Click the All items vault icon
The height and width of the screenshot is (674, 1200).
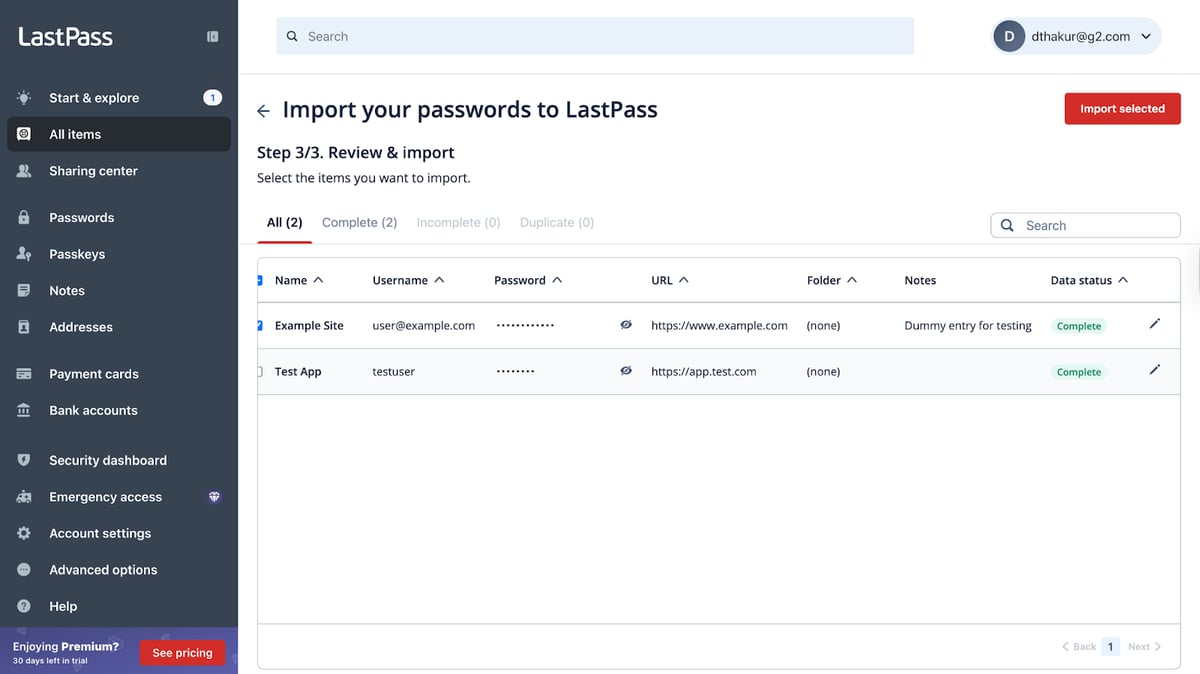pyautogui.click(x=24, y=134)
